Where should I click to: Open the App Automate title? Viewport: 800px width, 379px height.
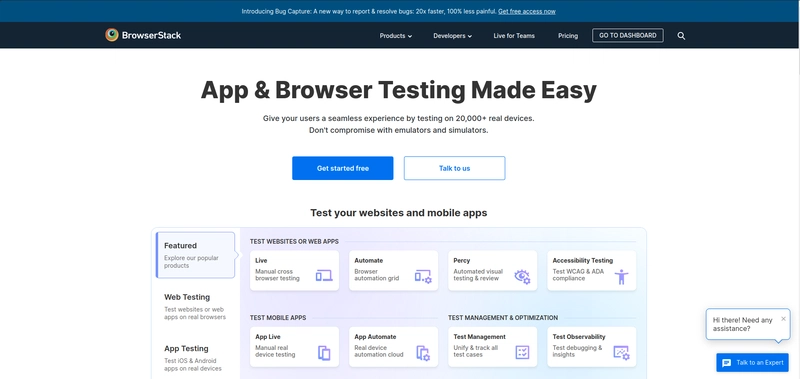375,337
